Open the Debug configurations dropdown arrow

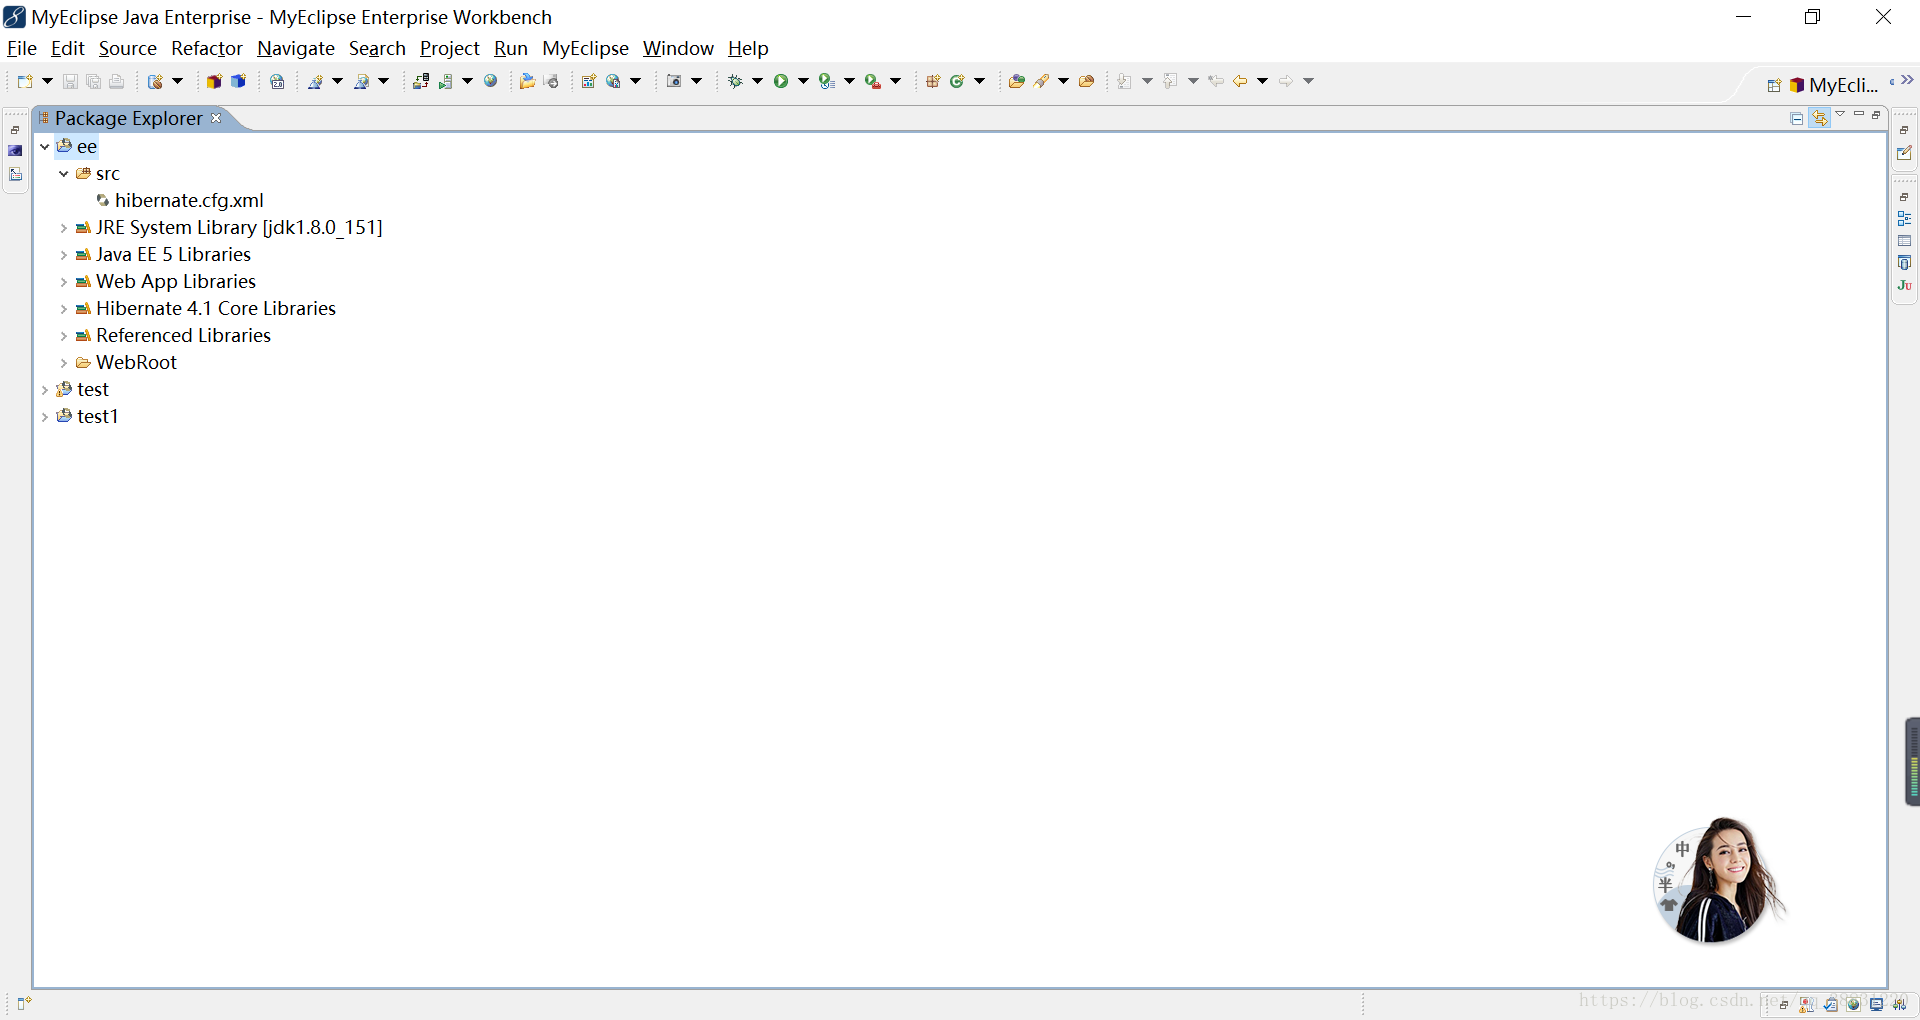click(757, 81)
